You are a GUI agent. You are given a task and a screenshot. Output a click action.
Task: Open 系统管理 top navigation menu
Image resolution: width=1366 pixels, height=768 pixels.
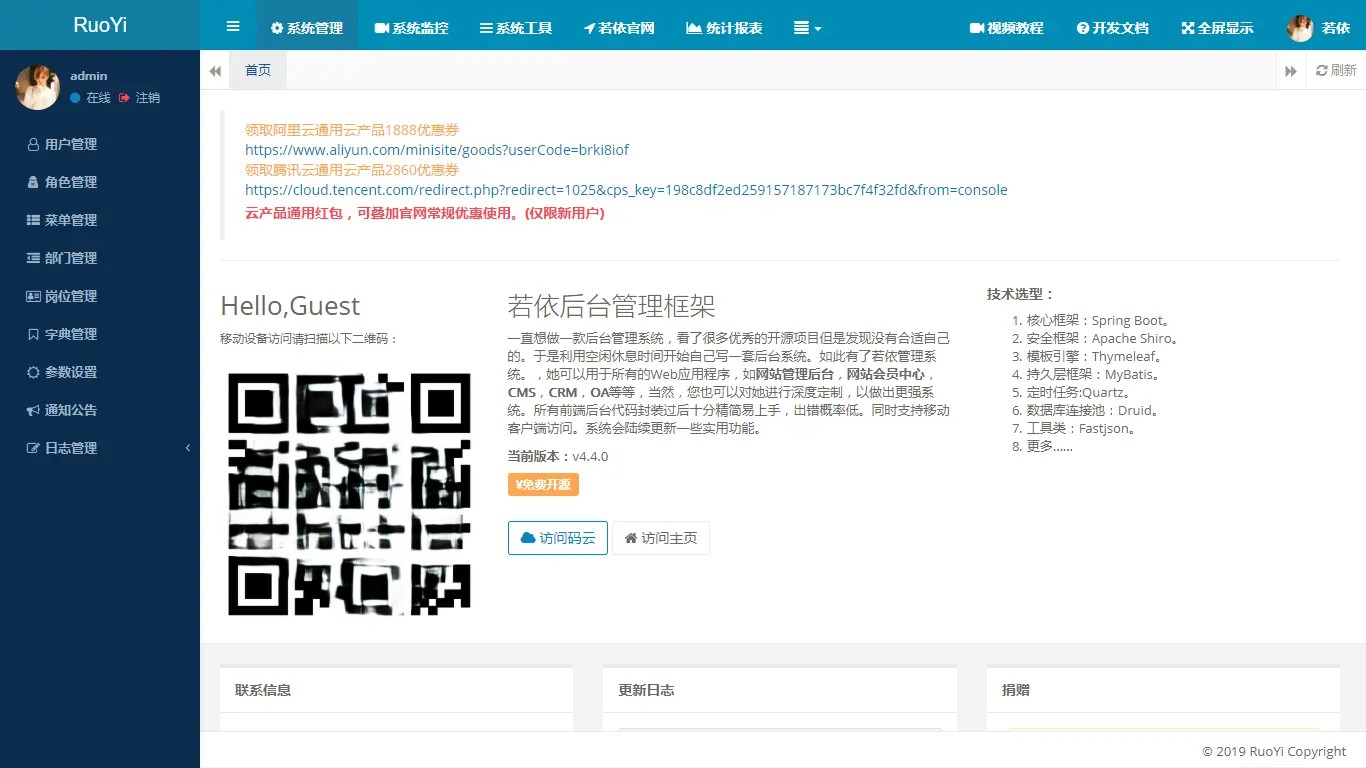307,28
